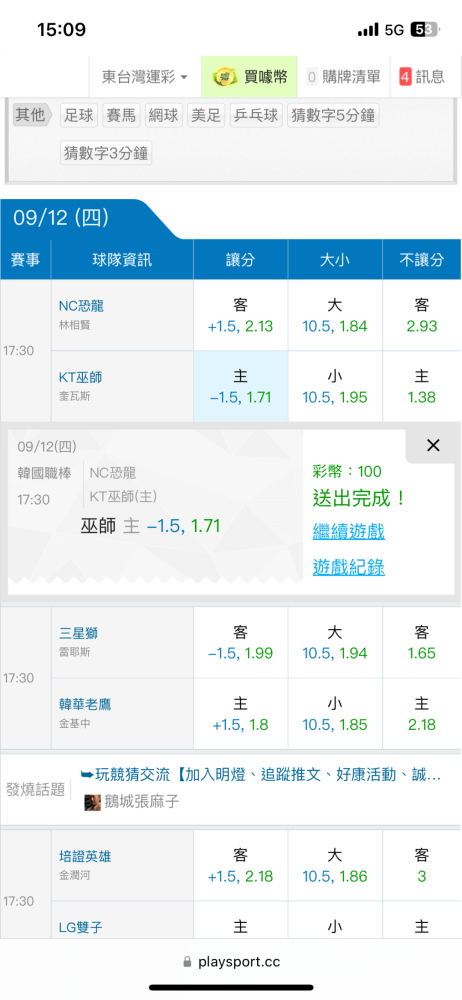The width and height of the screenshot is (462, 1000).
Task: Open the 東台灣運彩 dropdown menu
Action: [145, 77]
